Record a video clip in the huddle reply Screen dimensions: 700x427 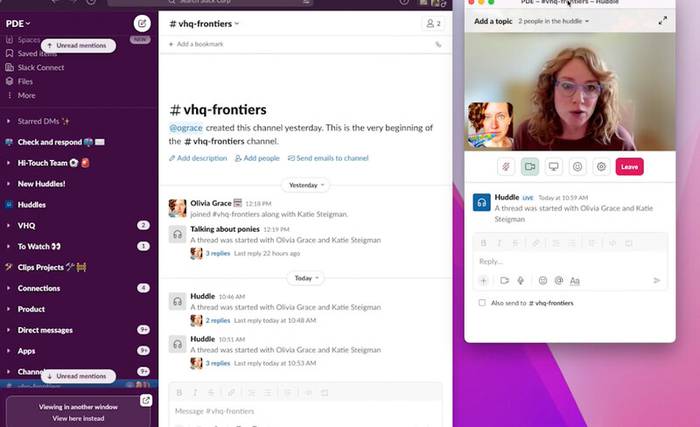[504, 280]
